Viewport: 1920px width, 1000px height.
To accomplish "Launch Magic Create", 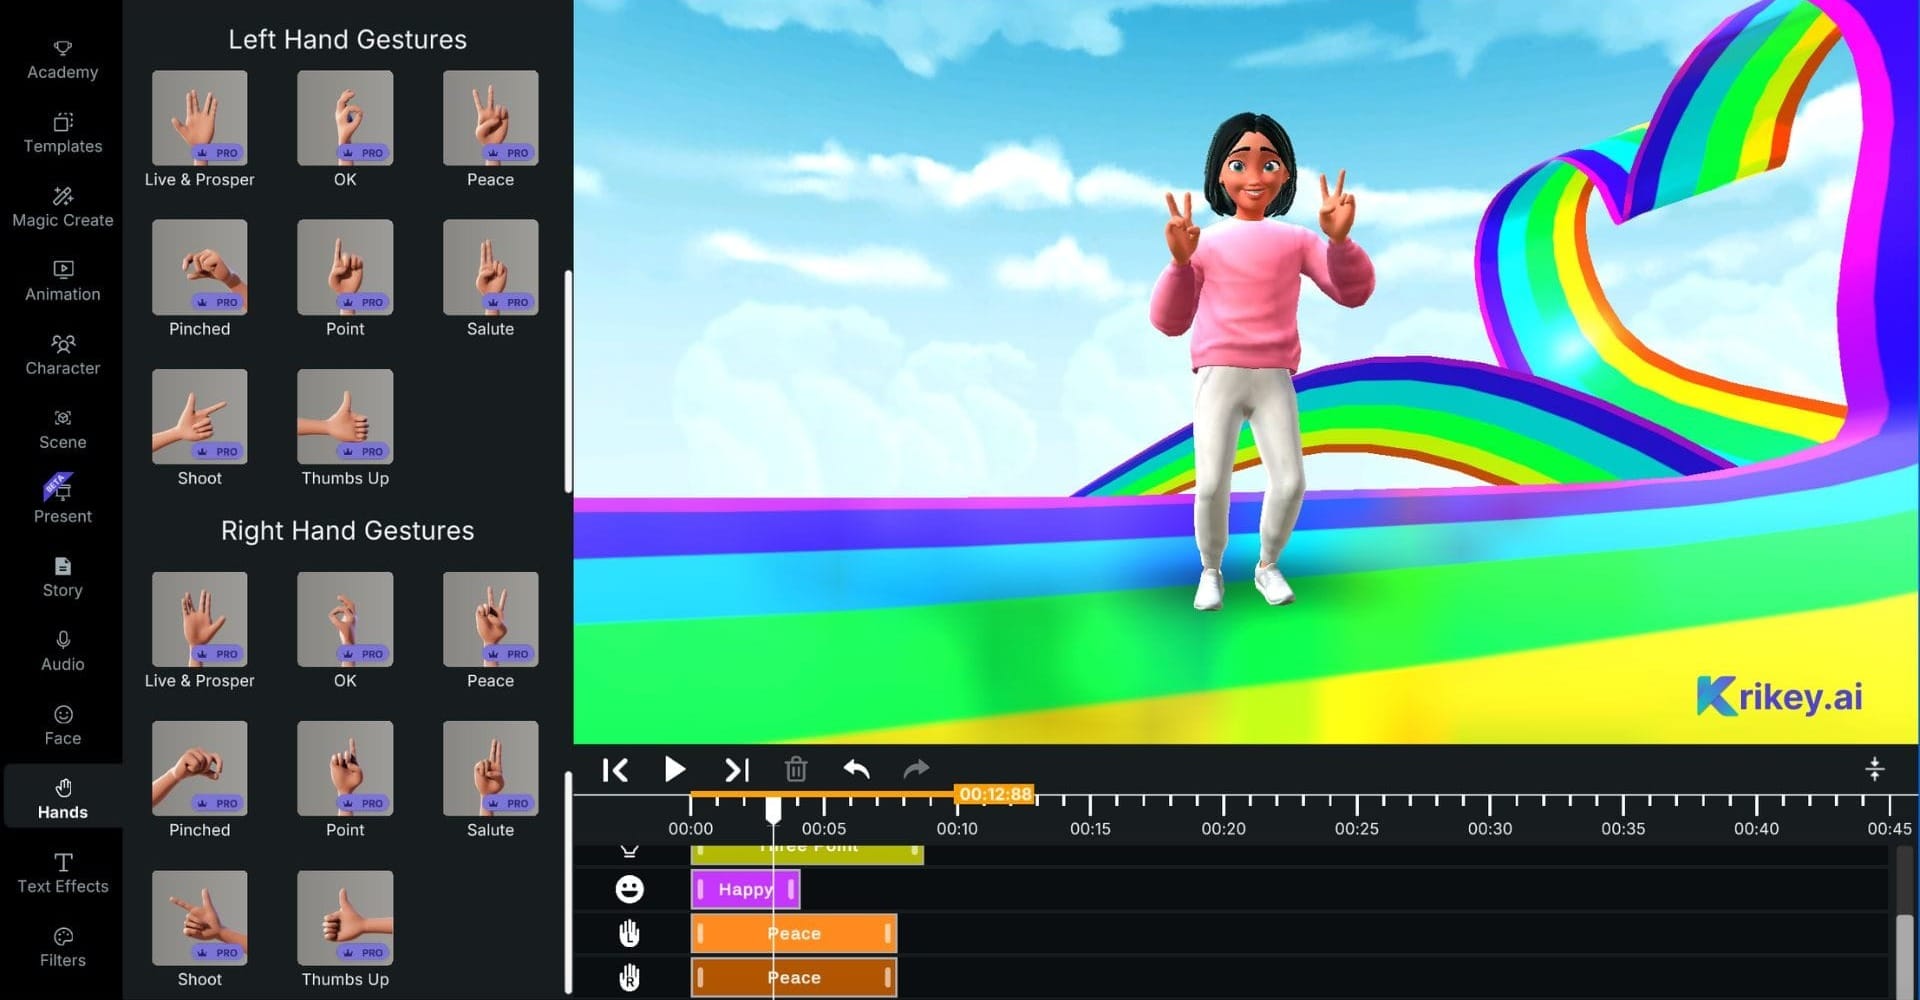I will tap(62, 207).
